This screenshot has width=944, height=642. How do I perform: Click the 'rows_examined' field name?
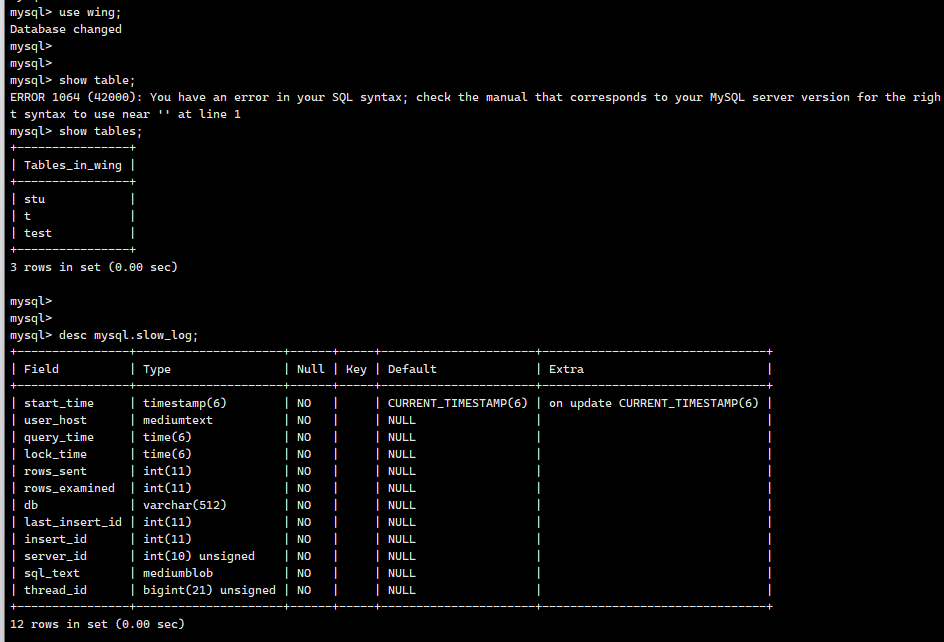click(69, 488)
